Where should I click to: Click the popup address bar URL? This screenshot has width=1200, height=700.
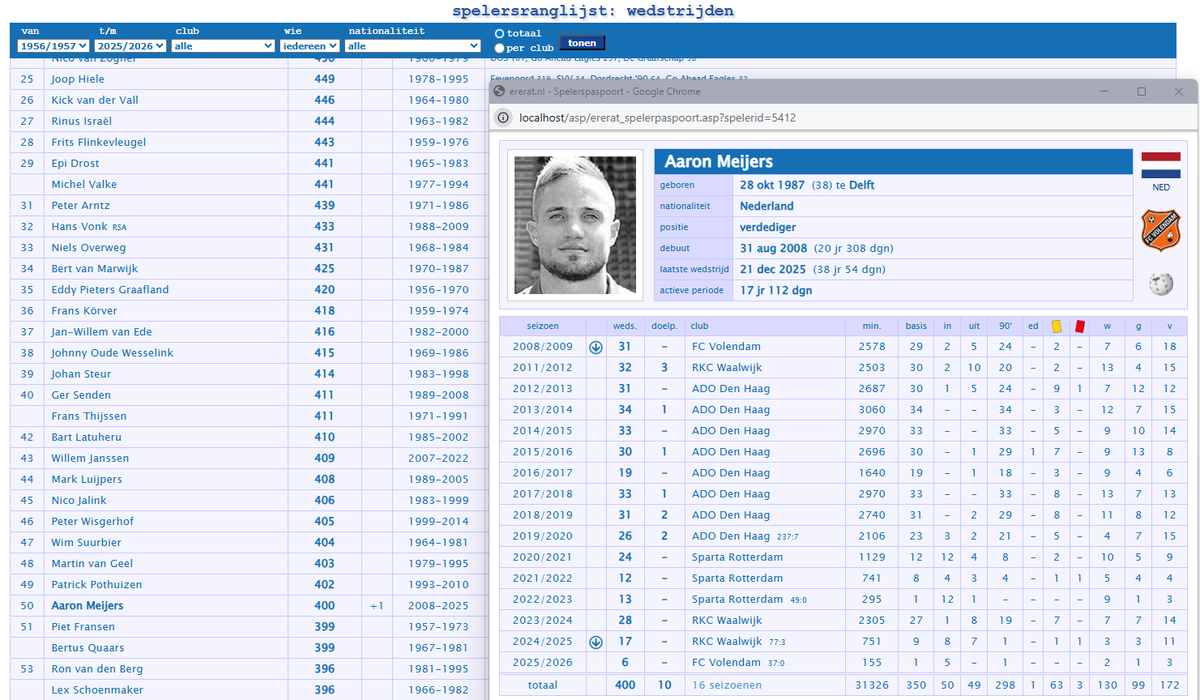click(x=657, y=117)
